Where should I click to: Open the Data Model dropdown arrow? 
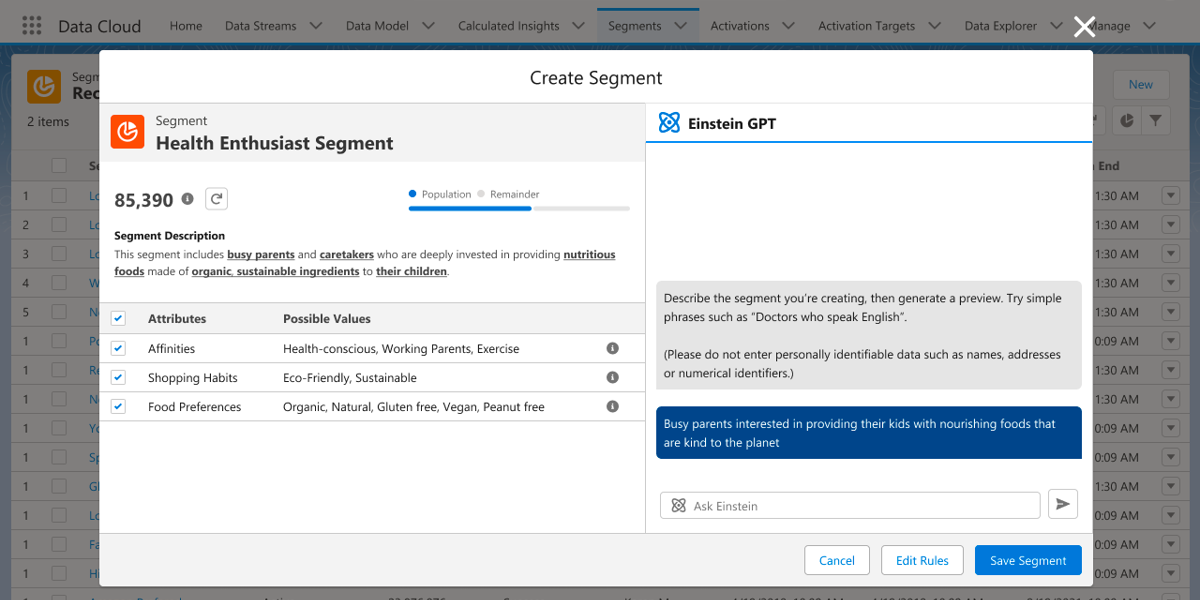[x=428, y=26]
